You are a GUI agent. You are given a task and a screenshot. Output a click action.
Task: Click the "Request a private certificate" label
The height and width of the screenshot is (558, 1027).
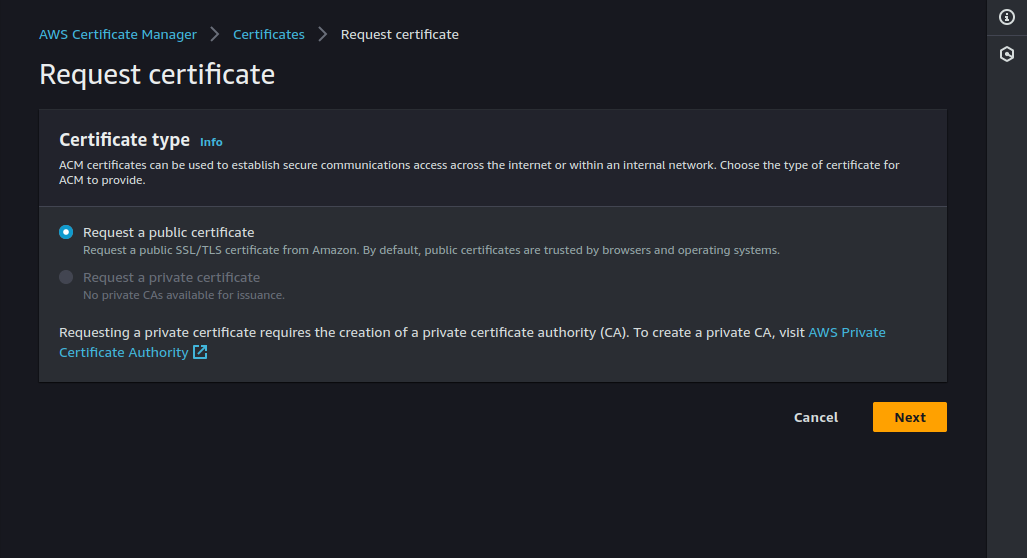click(x=171, y=277)
